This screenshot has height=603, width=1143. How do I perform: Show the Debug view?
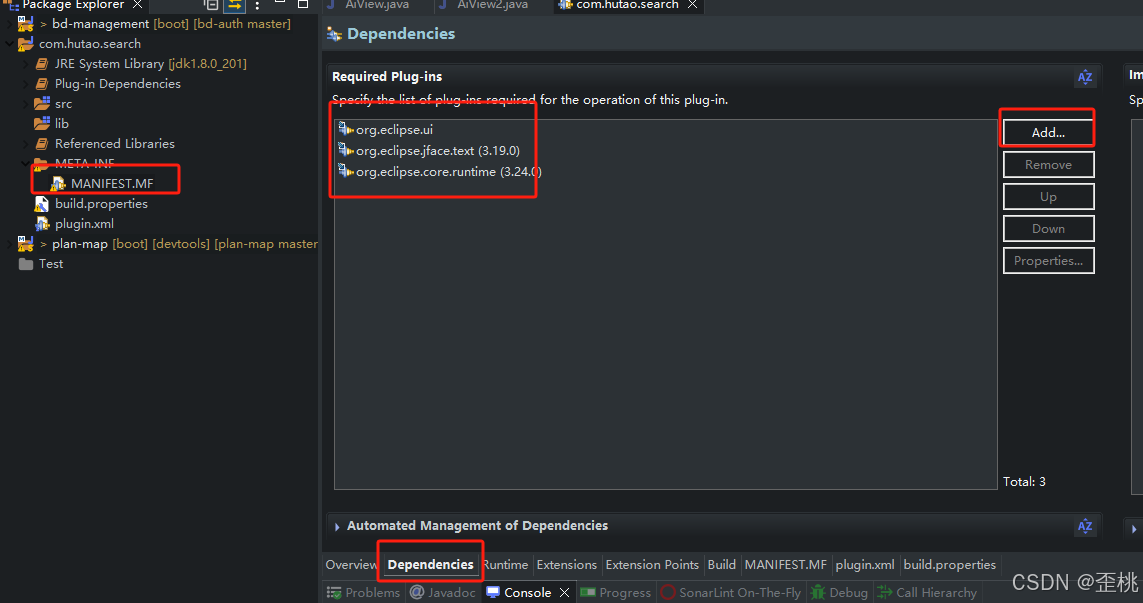coord(840,592)
